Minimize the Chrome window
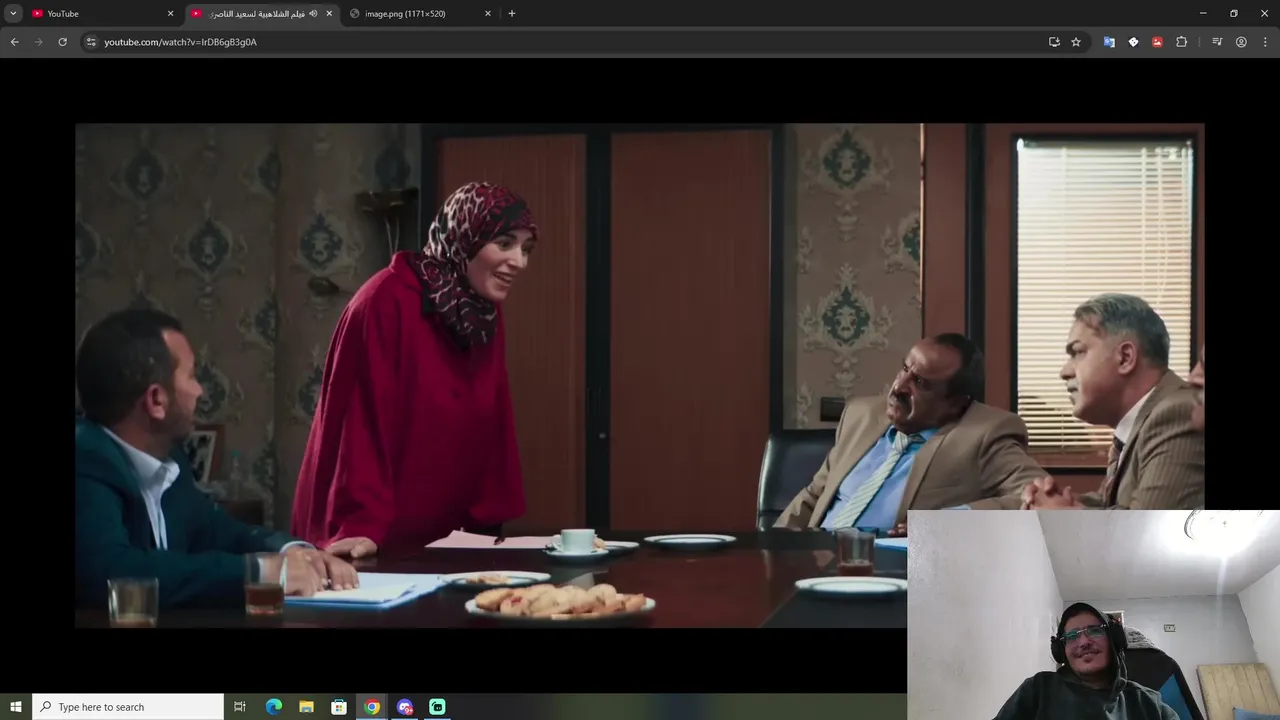The height and width of the screenshot is (720, 1280). click(x=1203, y=13)
